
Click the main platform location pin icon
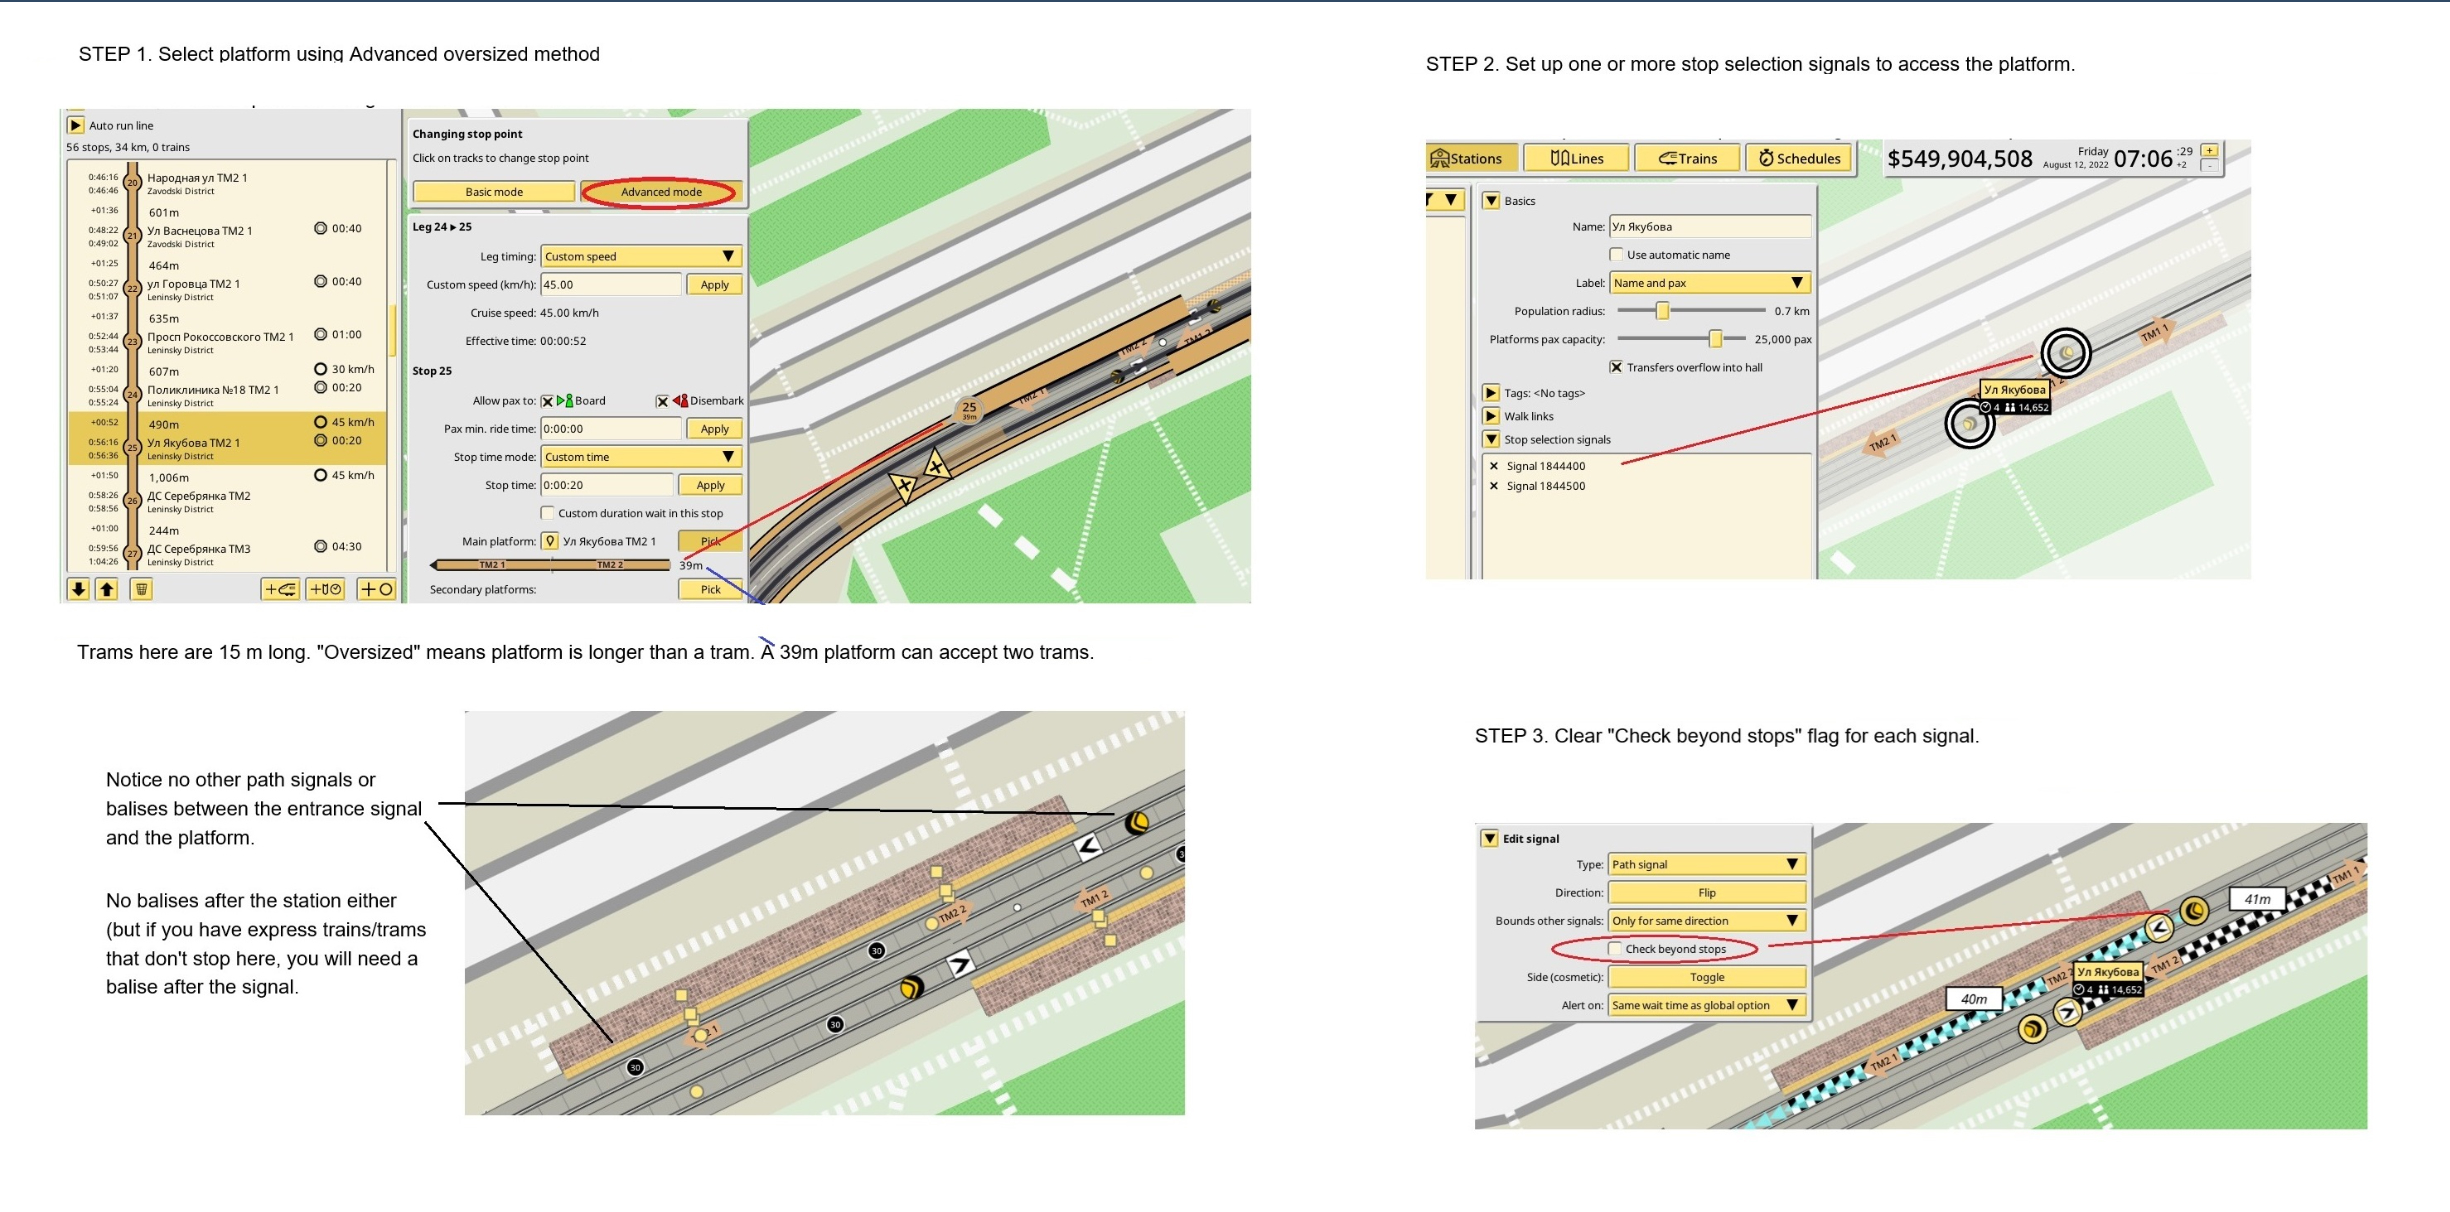550,541
